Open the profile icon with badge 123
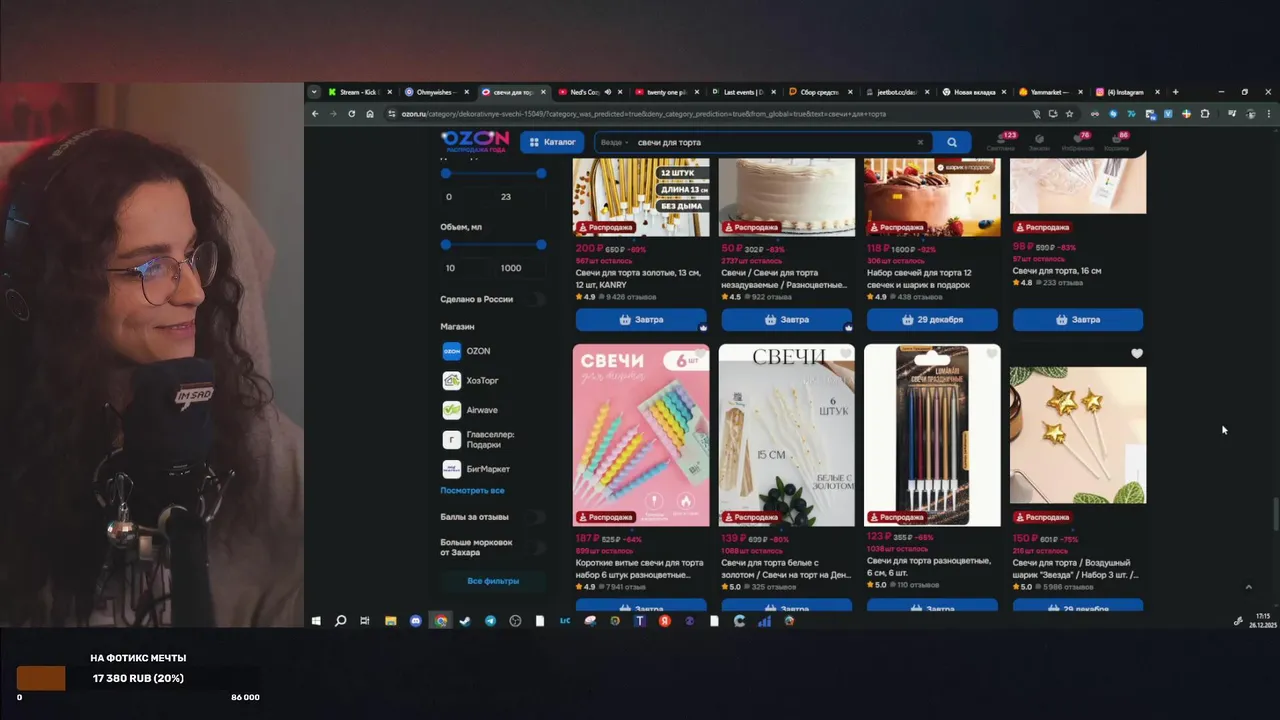The image size is (1280, 720). point(1001,141)
